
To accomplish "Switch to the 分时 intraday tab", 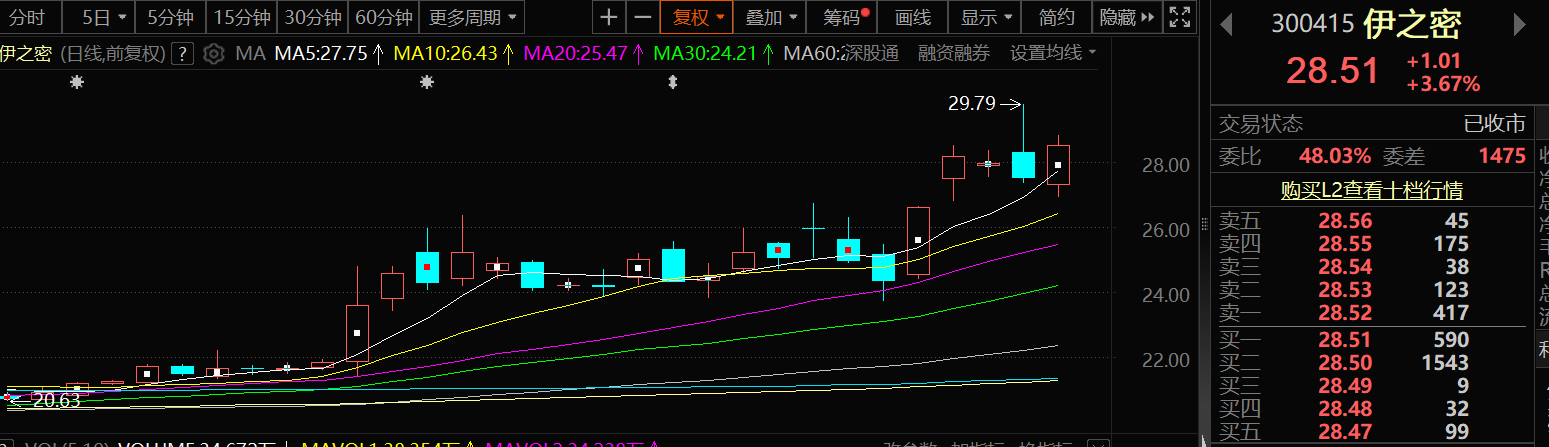I will 28,17.
